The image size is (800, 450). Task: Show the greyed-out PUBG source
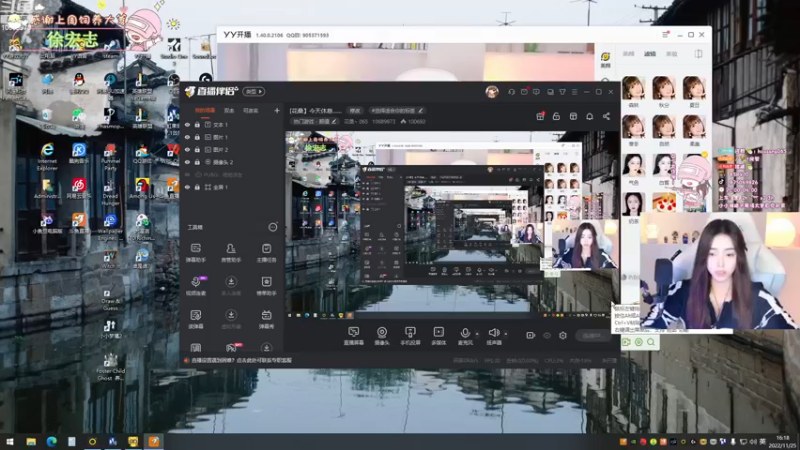[187, 174]
